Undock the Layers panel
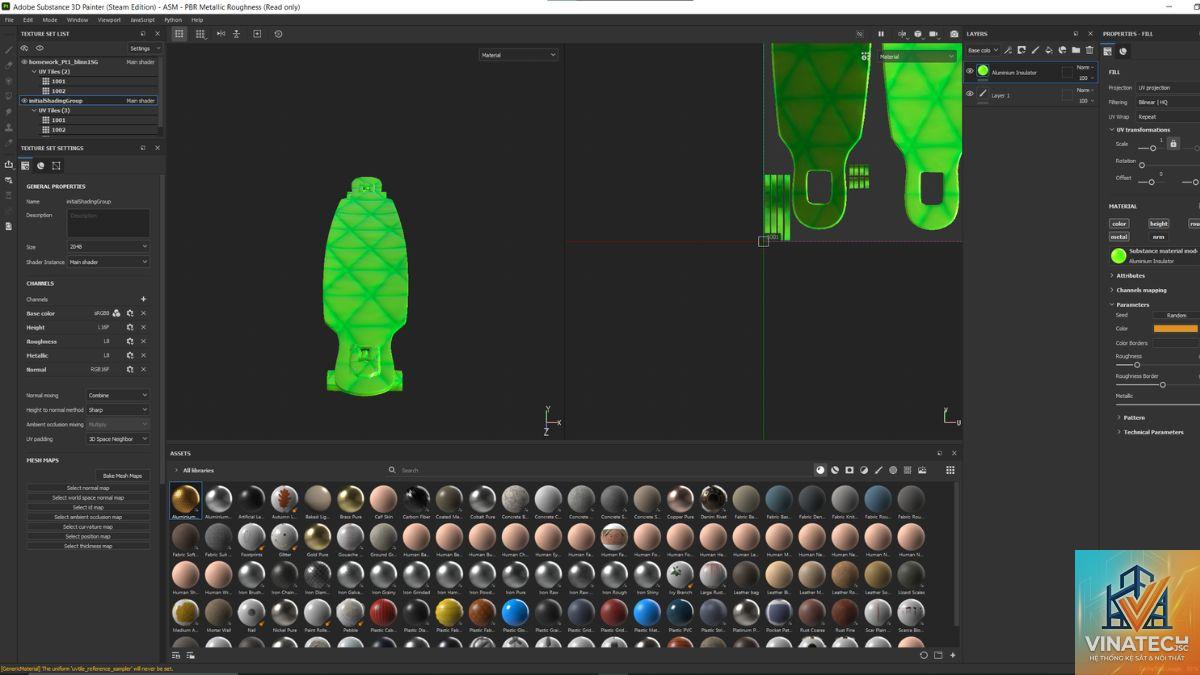Image resolution: width=1200 pixels, height=675 pixels. (x=1077, y=34)
